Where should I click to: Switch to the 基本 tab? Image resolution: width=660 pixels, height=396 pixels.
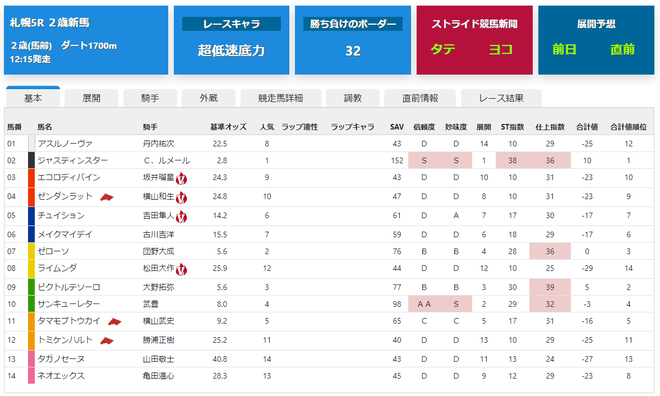pyautogui.click(x=33, y=98)
